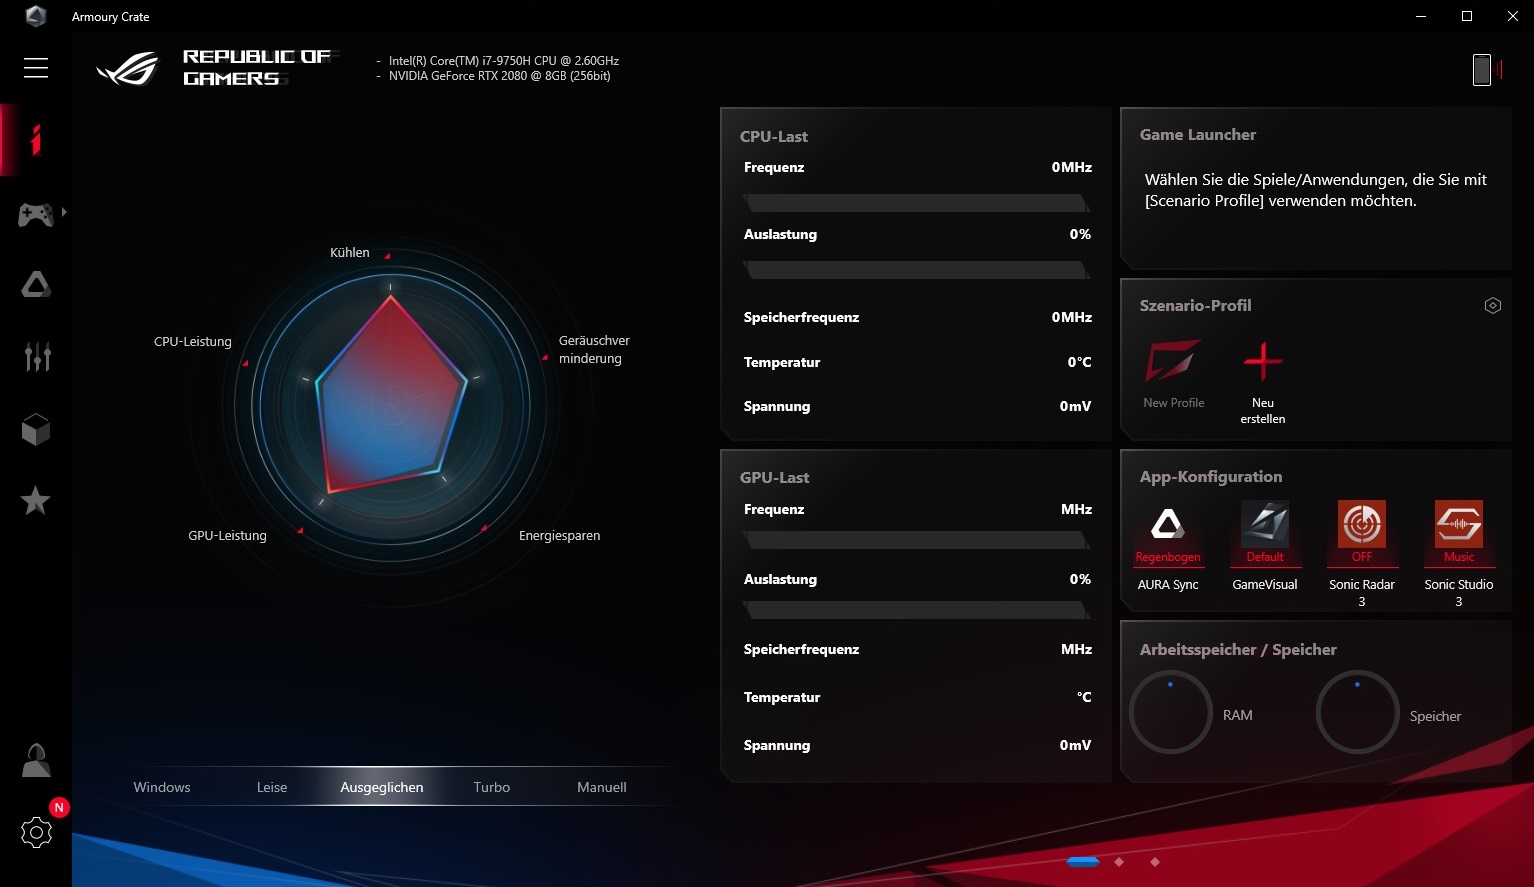
Task: Click the GPU-Last panel heading
Action: tap(775, 478)
